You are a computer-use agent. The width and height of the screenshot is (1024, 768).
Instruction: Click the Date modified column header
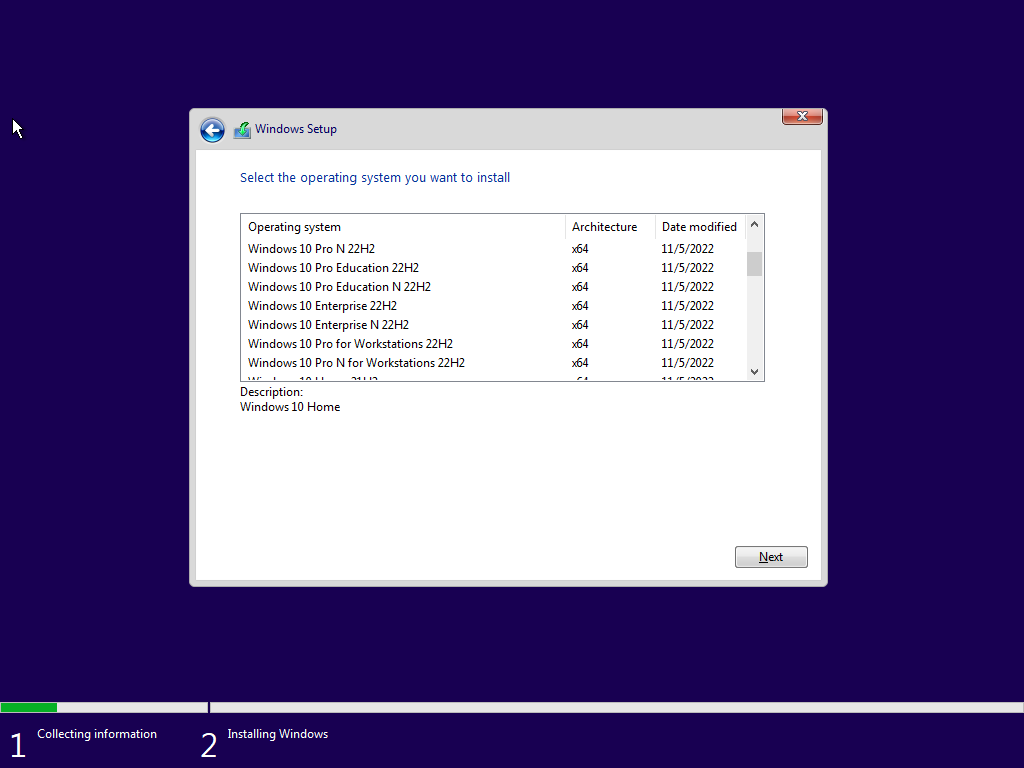pyautogui.click(x=700, y=227)
